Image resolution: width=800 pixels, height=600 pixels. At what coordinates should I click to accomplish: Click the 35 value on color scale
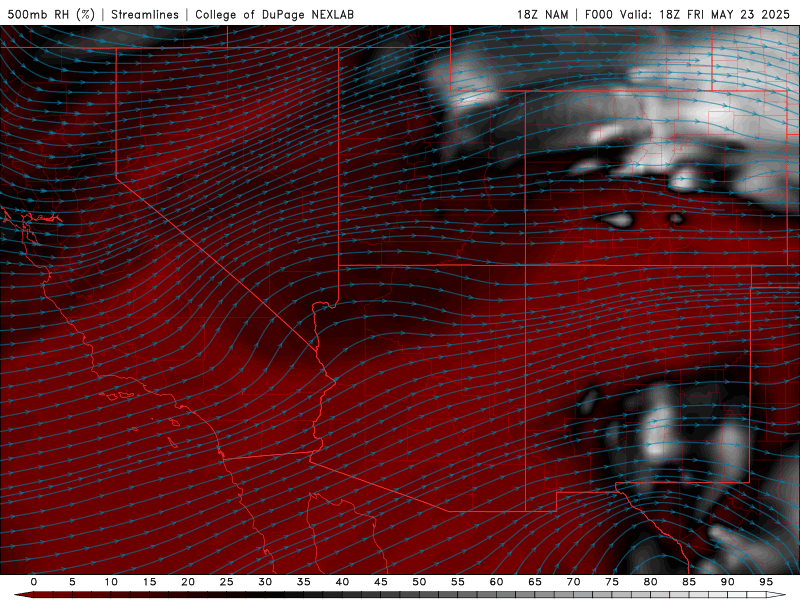(x=304, y=582)
